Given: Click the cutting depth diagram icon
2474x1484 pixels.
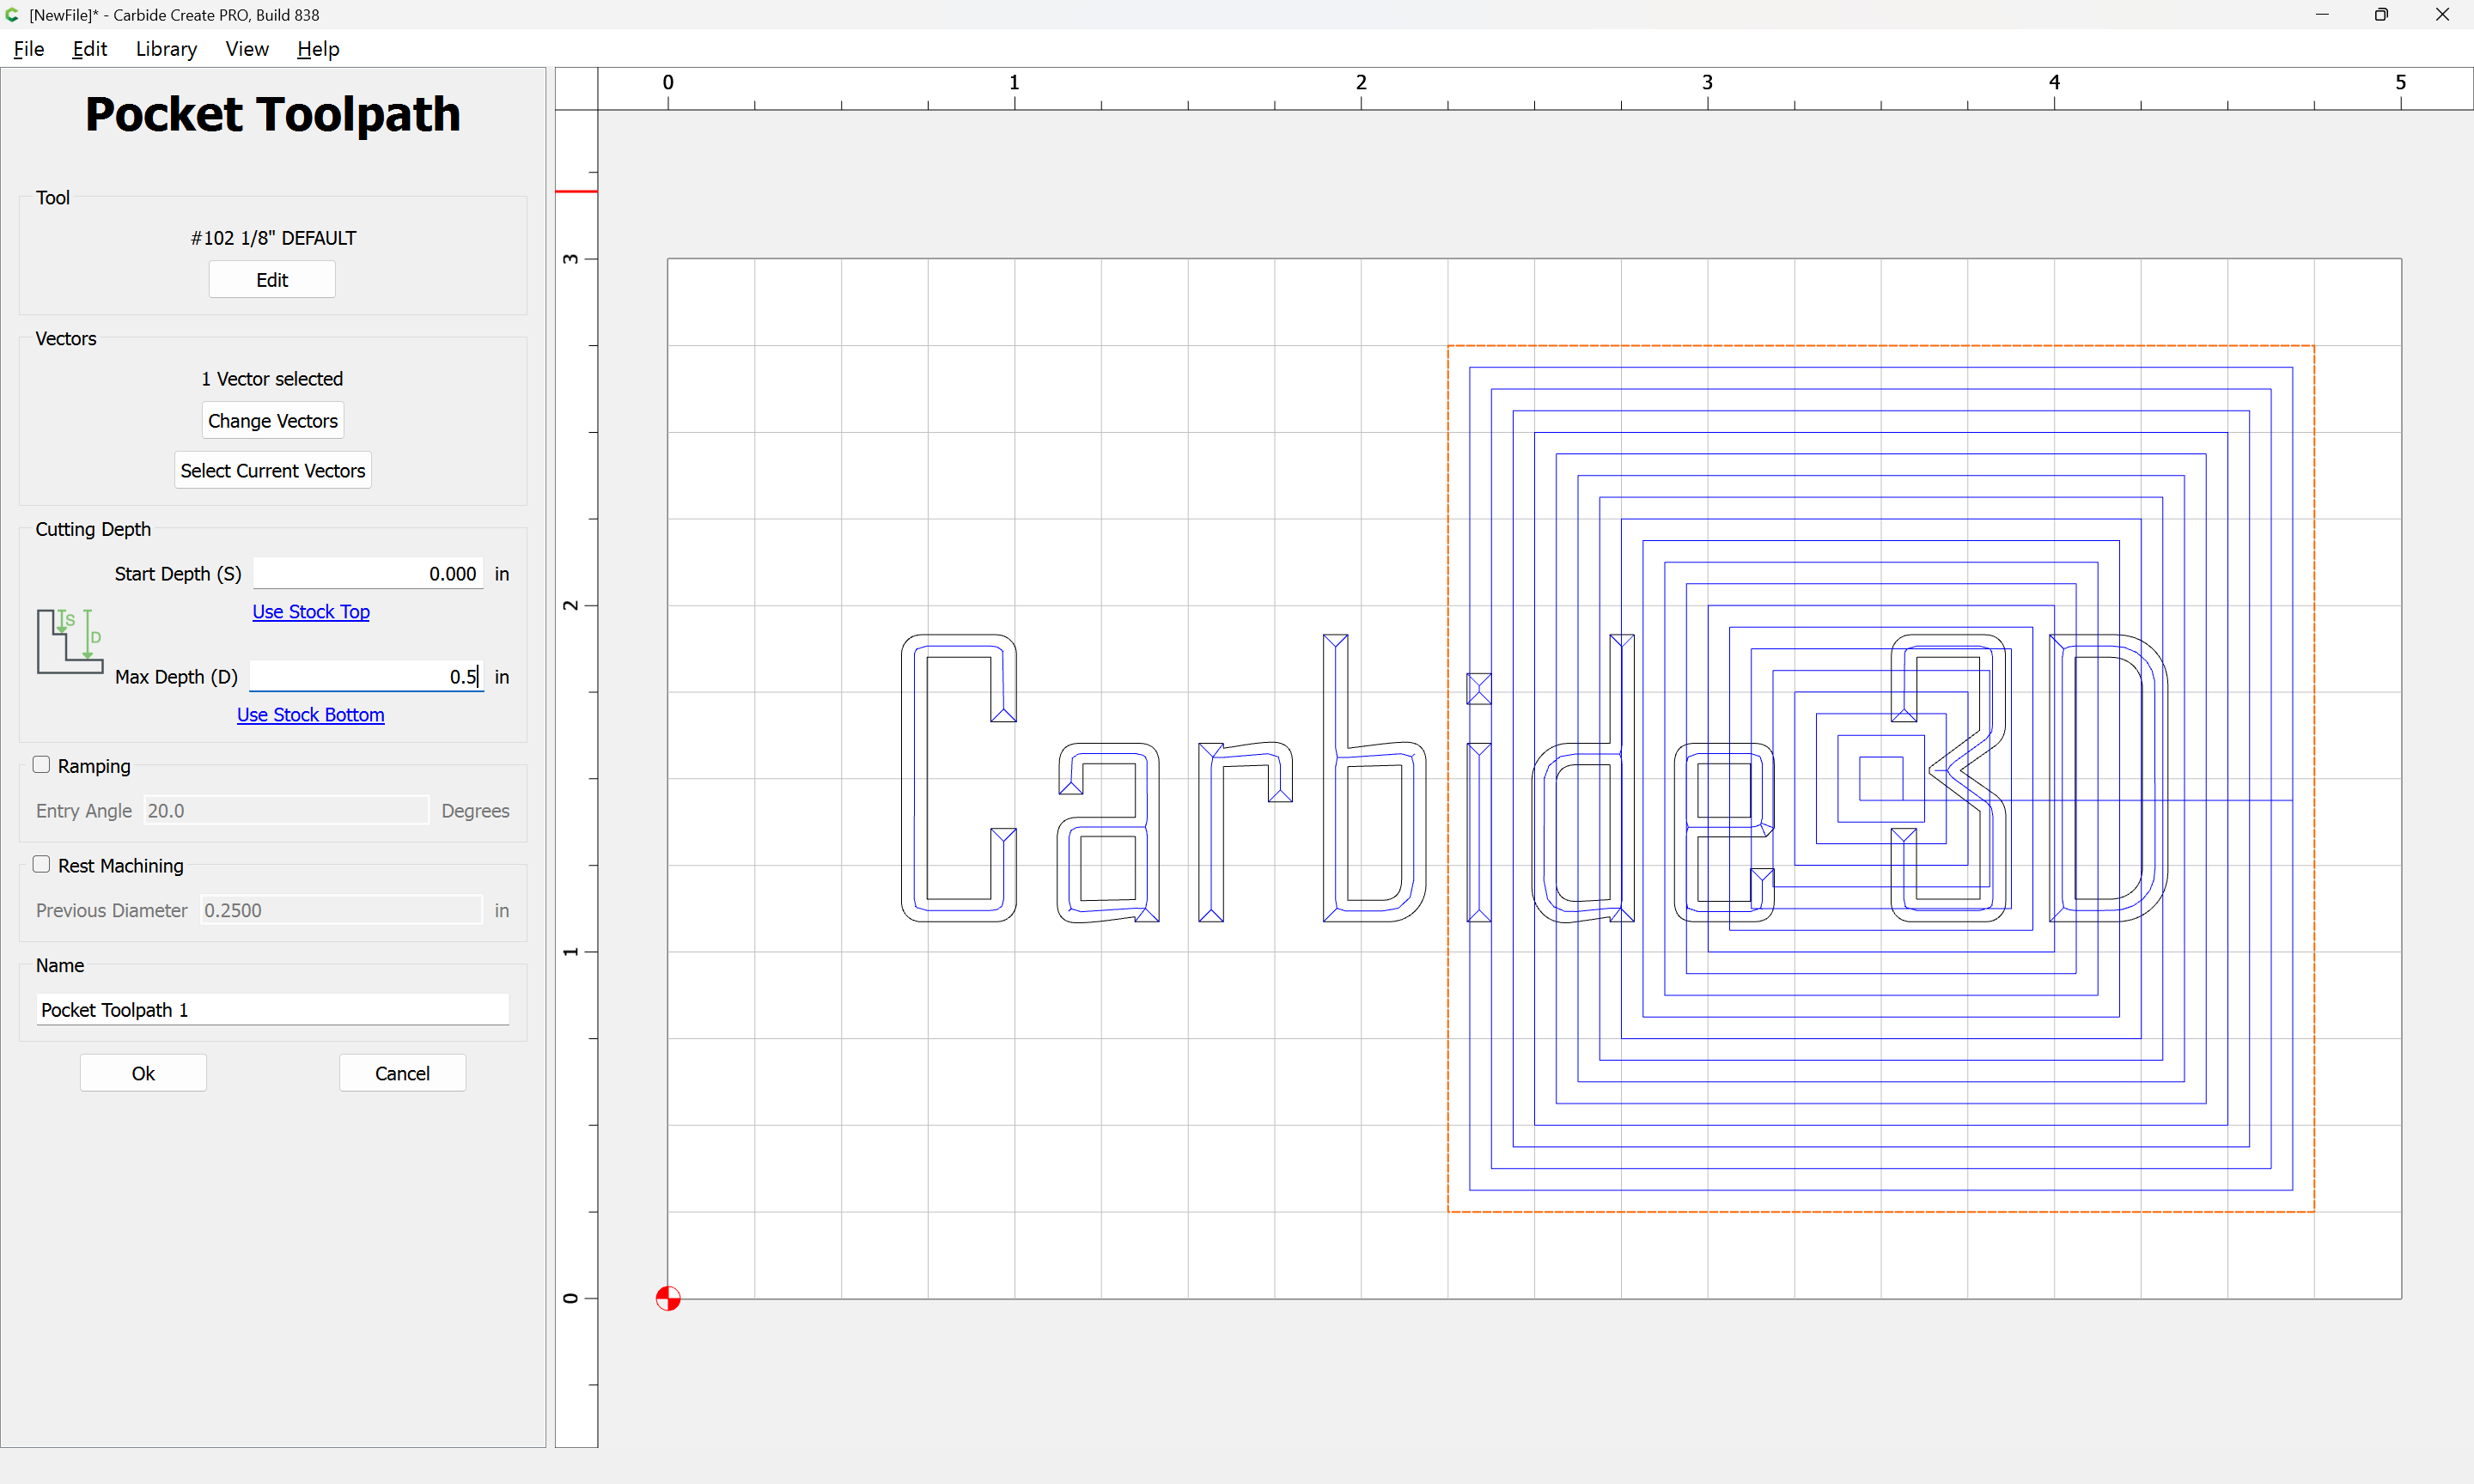Looking at the screenshot, I should (70, 641).
